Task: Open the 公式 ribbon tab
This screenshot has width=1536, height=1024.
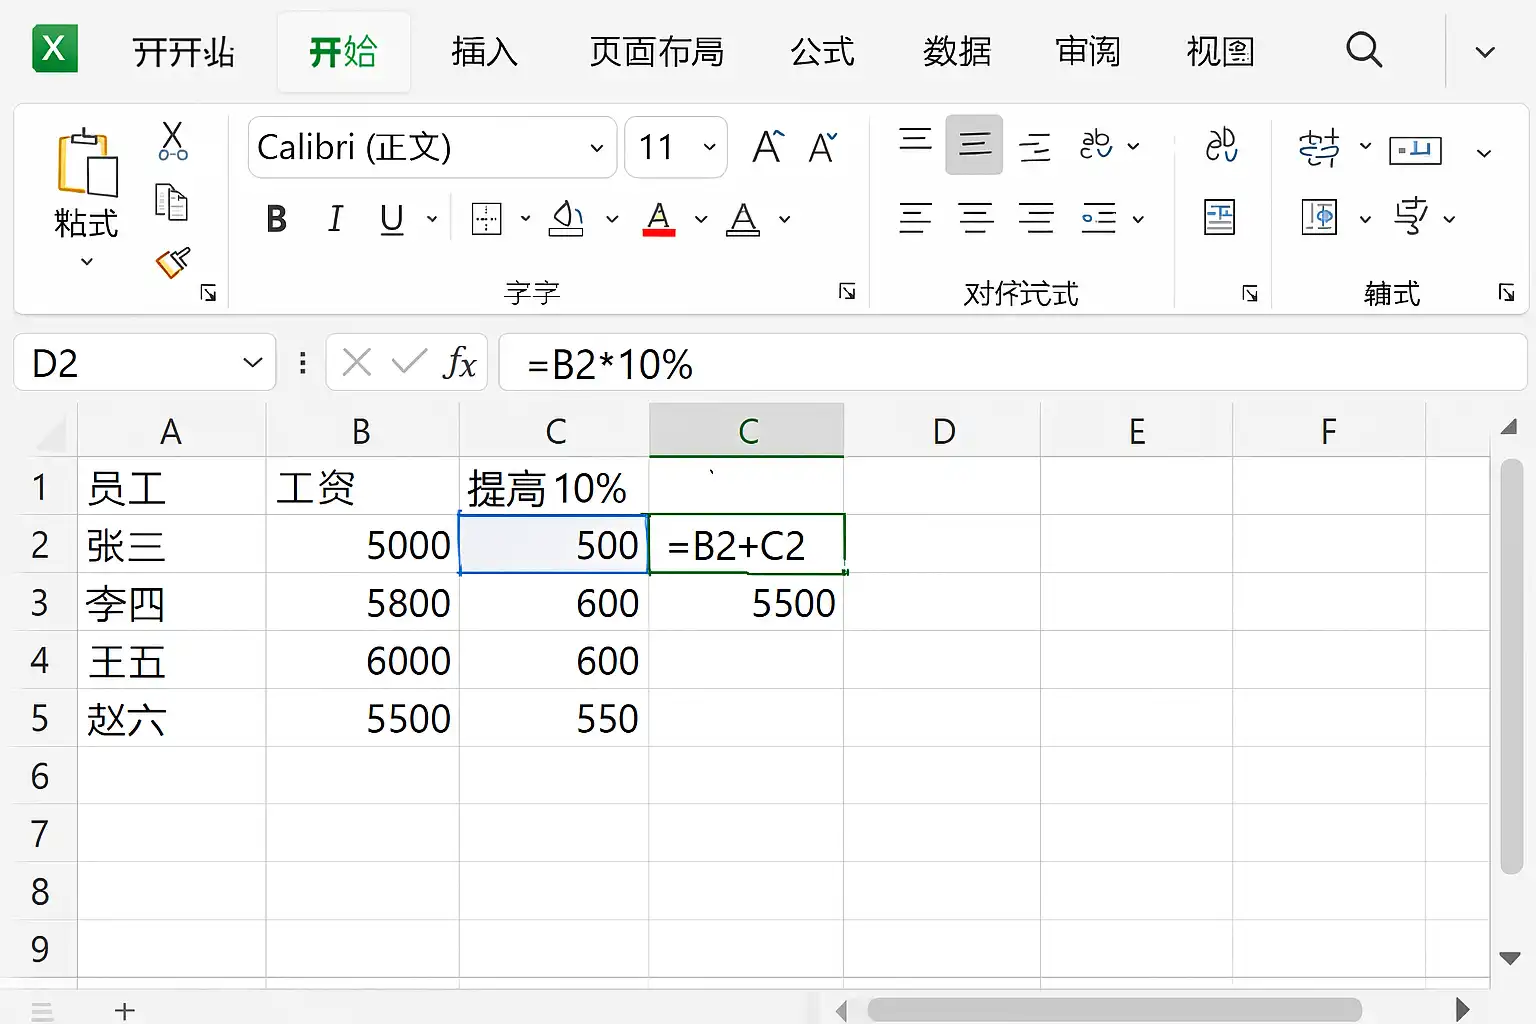Action: tap(822, 52)
